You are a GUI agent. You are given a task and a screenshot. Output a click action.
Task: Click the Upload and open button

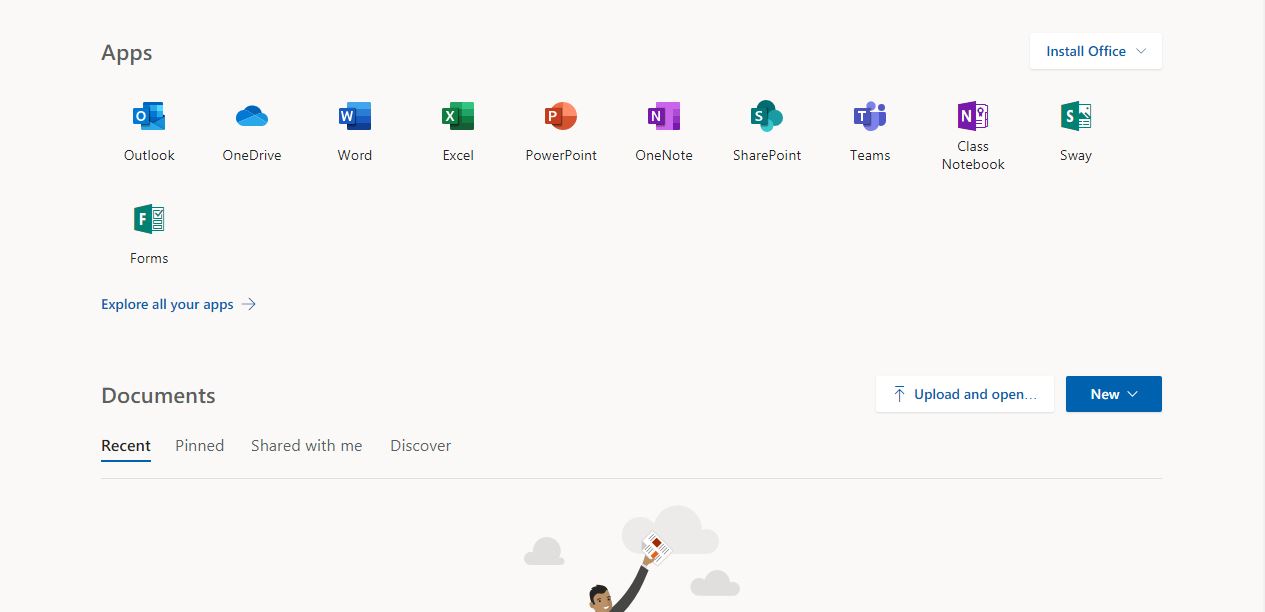[965, 394]
